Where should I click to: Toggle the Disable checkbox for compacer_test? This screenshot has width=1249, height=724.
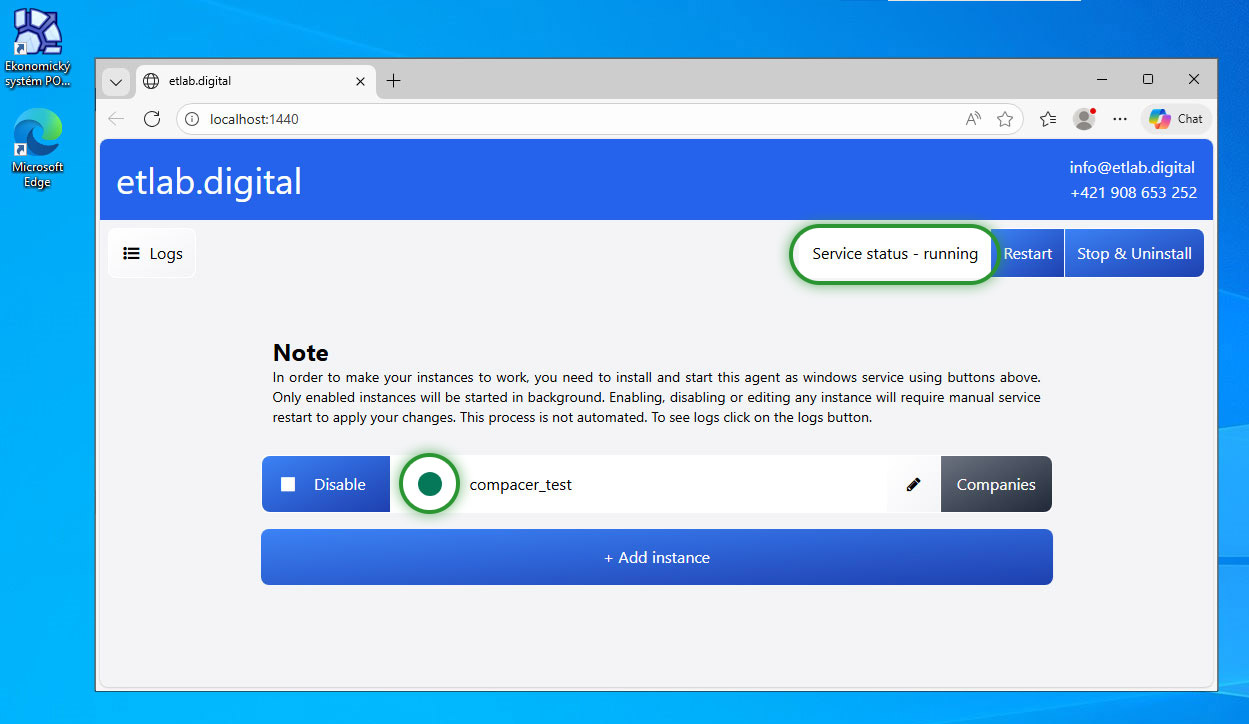click(289, 485)
